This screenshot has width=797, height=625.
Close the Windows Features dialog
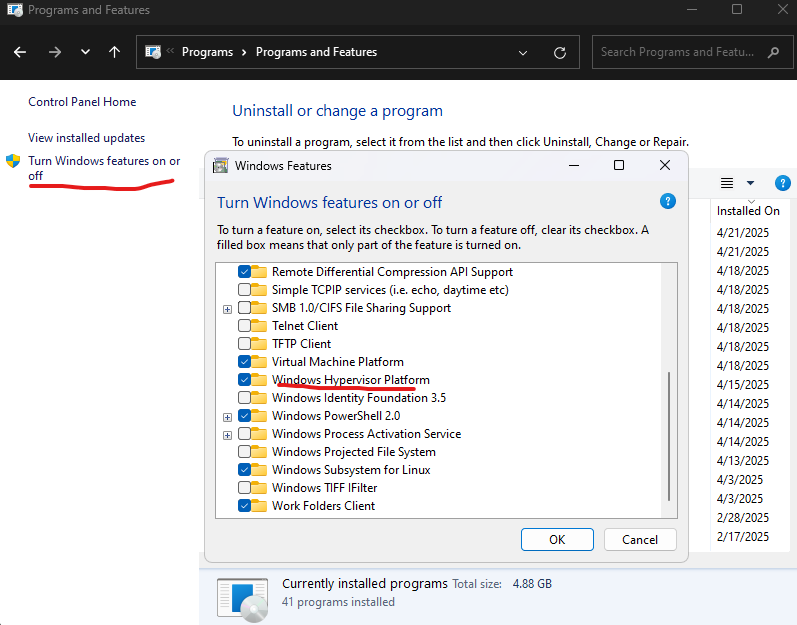pos(664,165)
